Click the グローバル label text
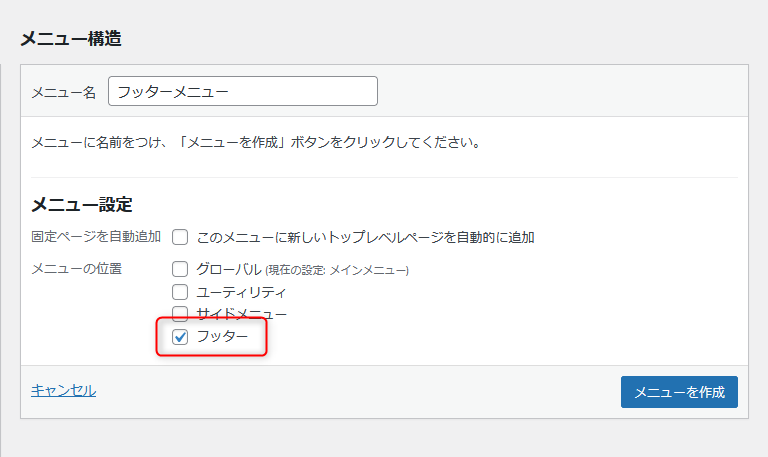This screenshot has height=457, width=768. (x=229, y=269)
